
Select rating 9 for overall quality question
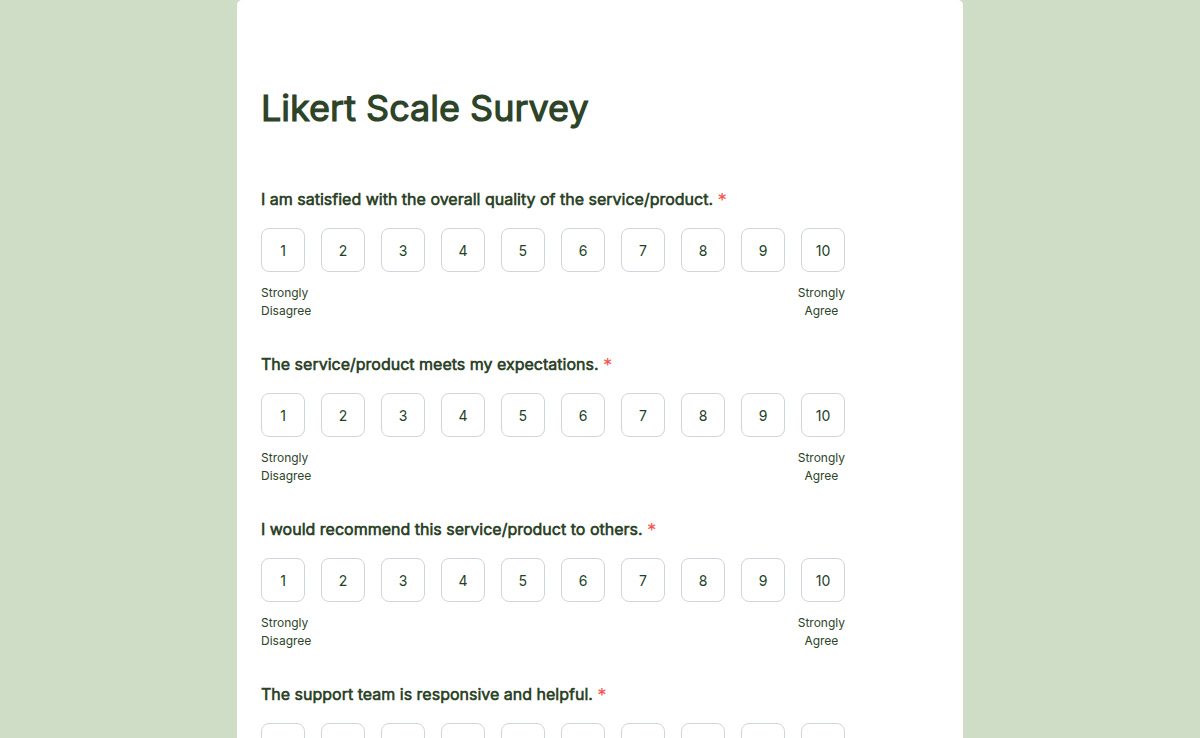tap(762, 250)
